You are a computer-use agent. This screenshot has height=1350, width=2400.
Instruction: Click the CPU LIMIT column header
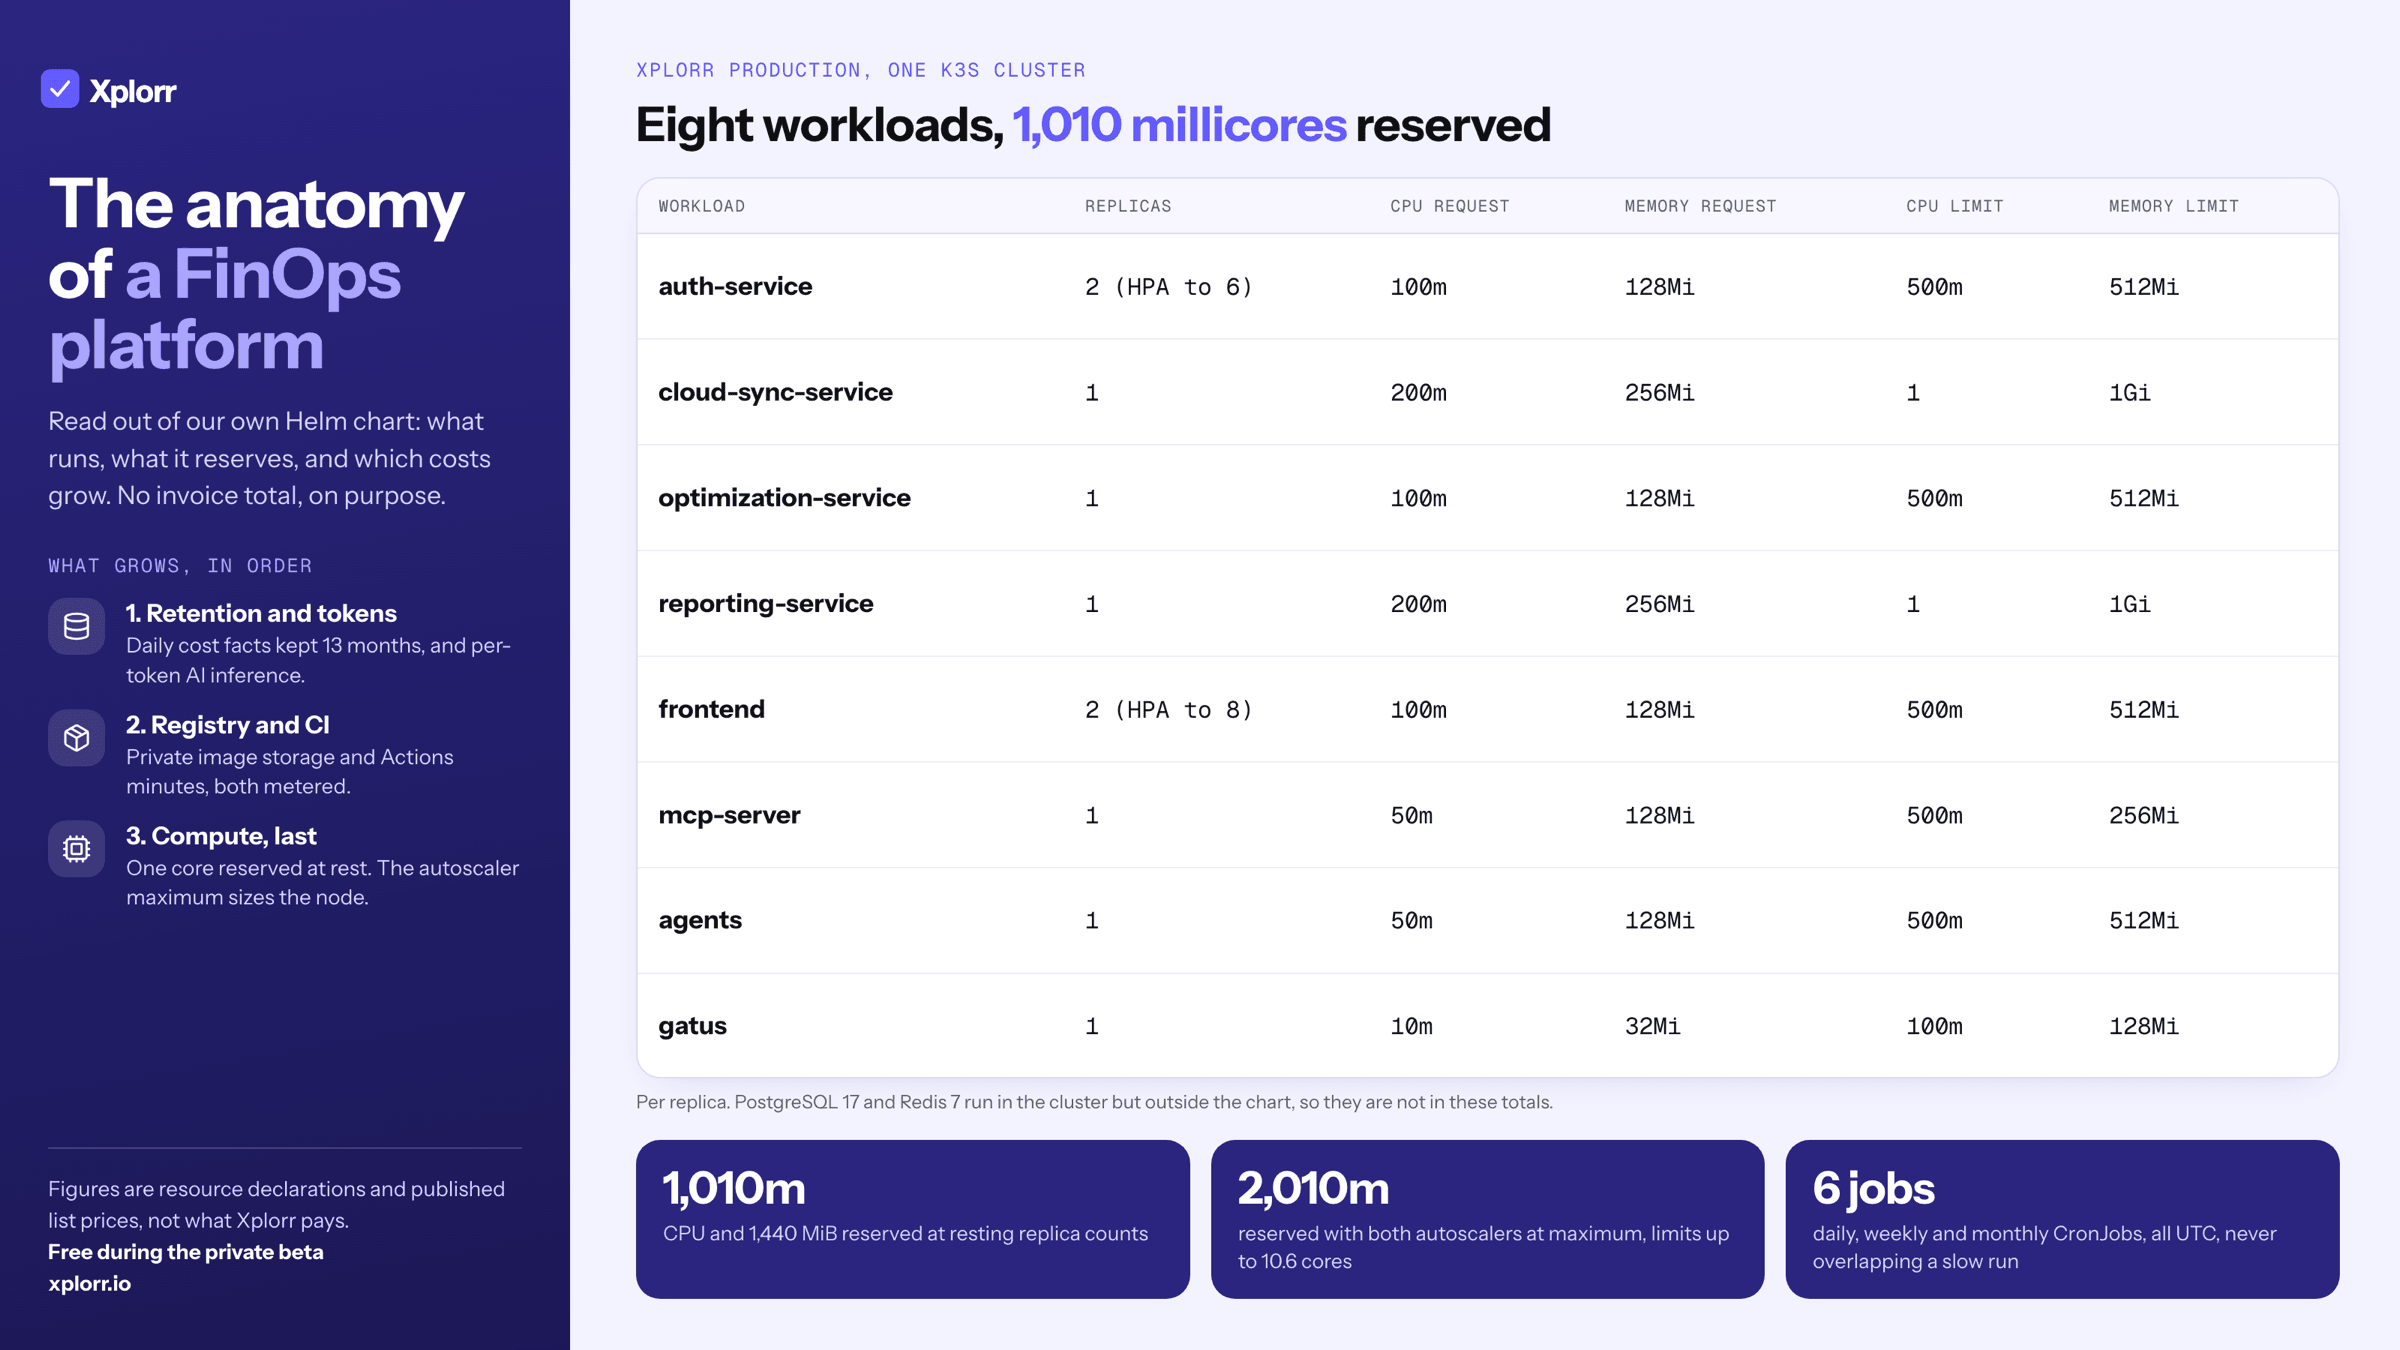tap(1955, 206)
